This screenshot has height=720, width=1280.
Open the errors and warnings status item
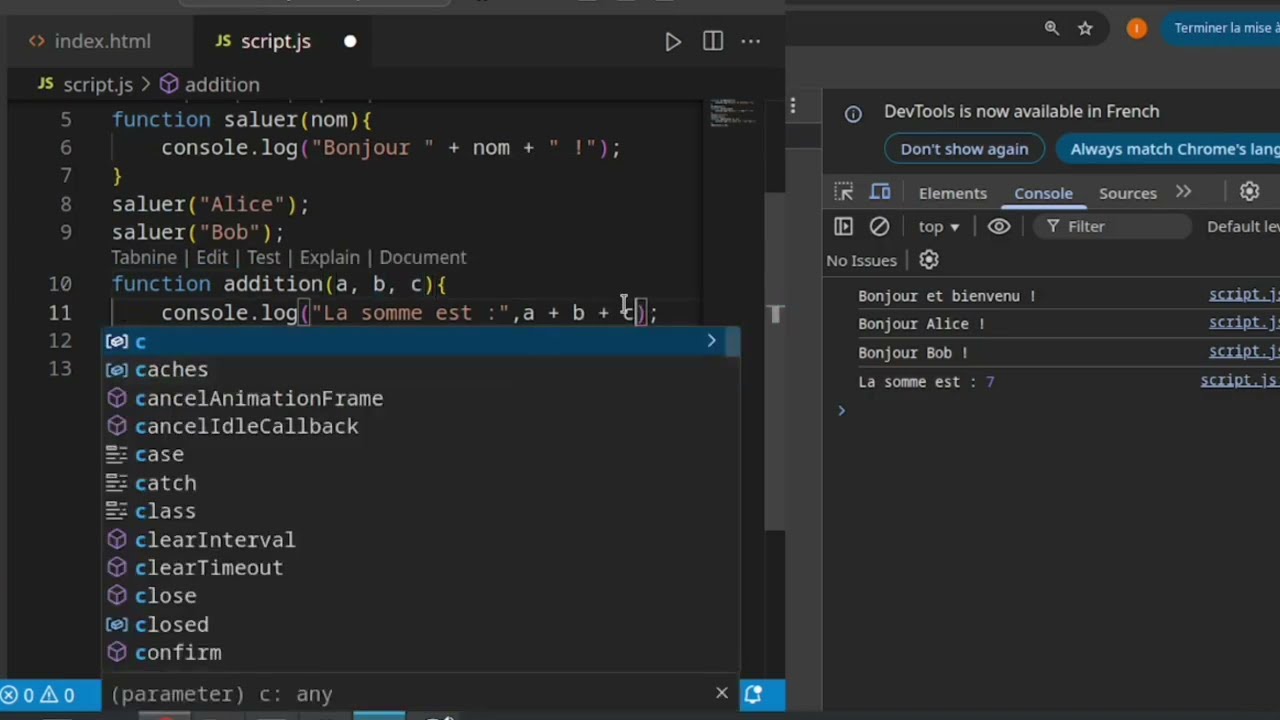click(x=37, y=694)
